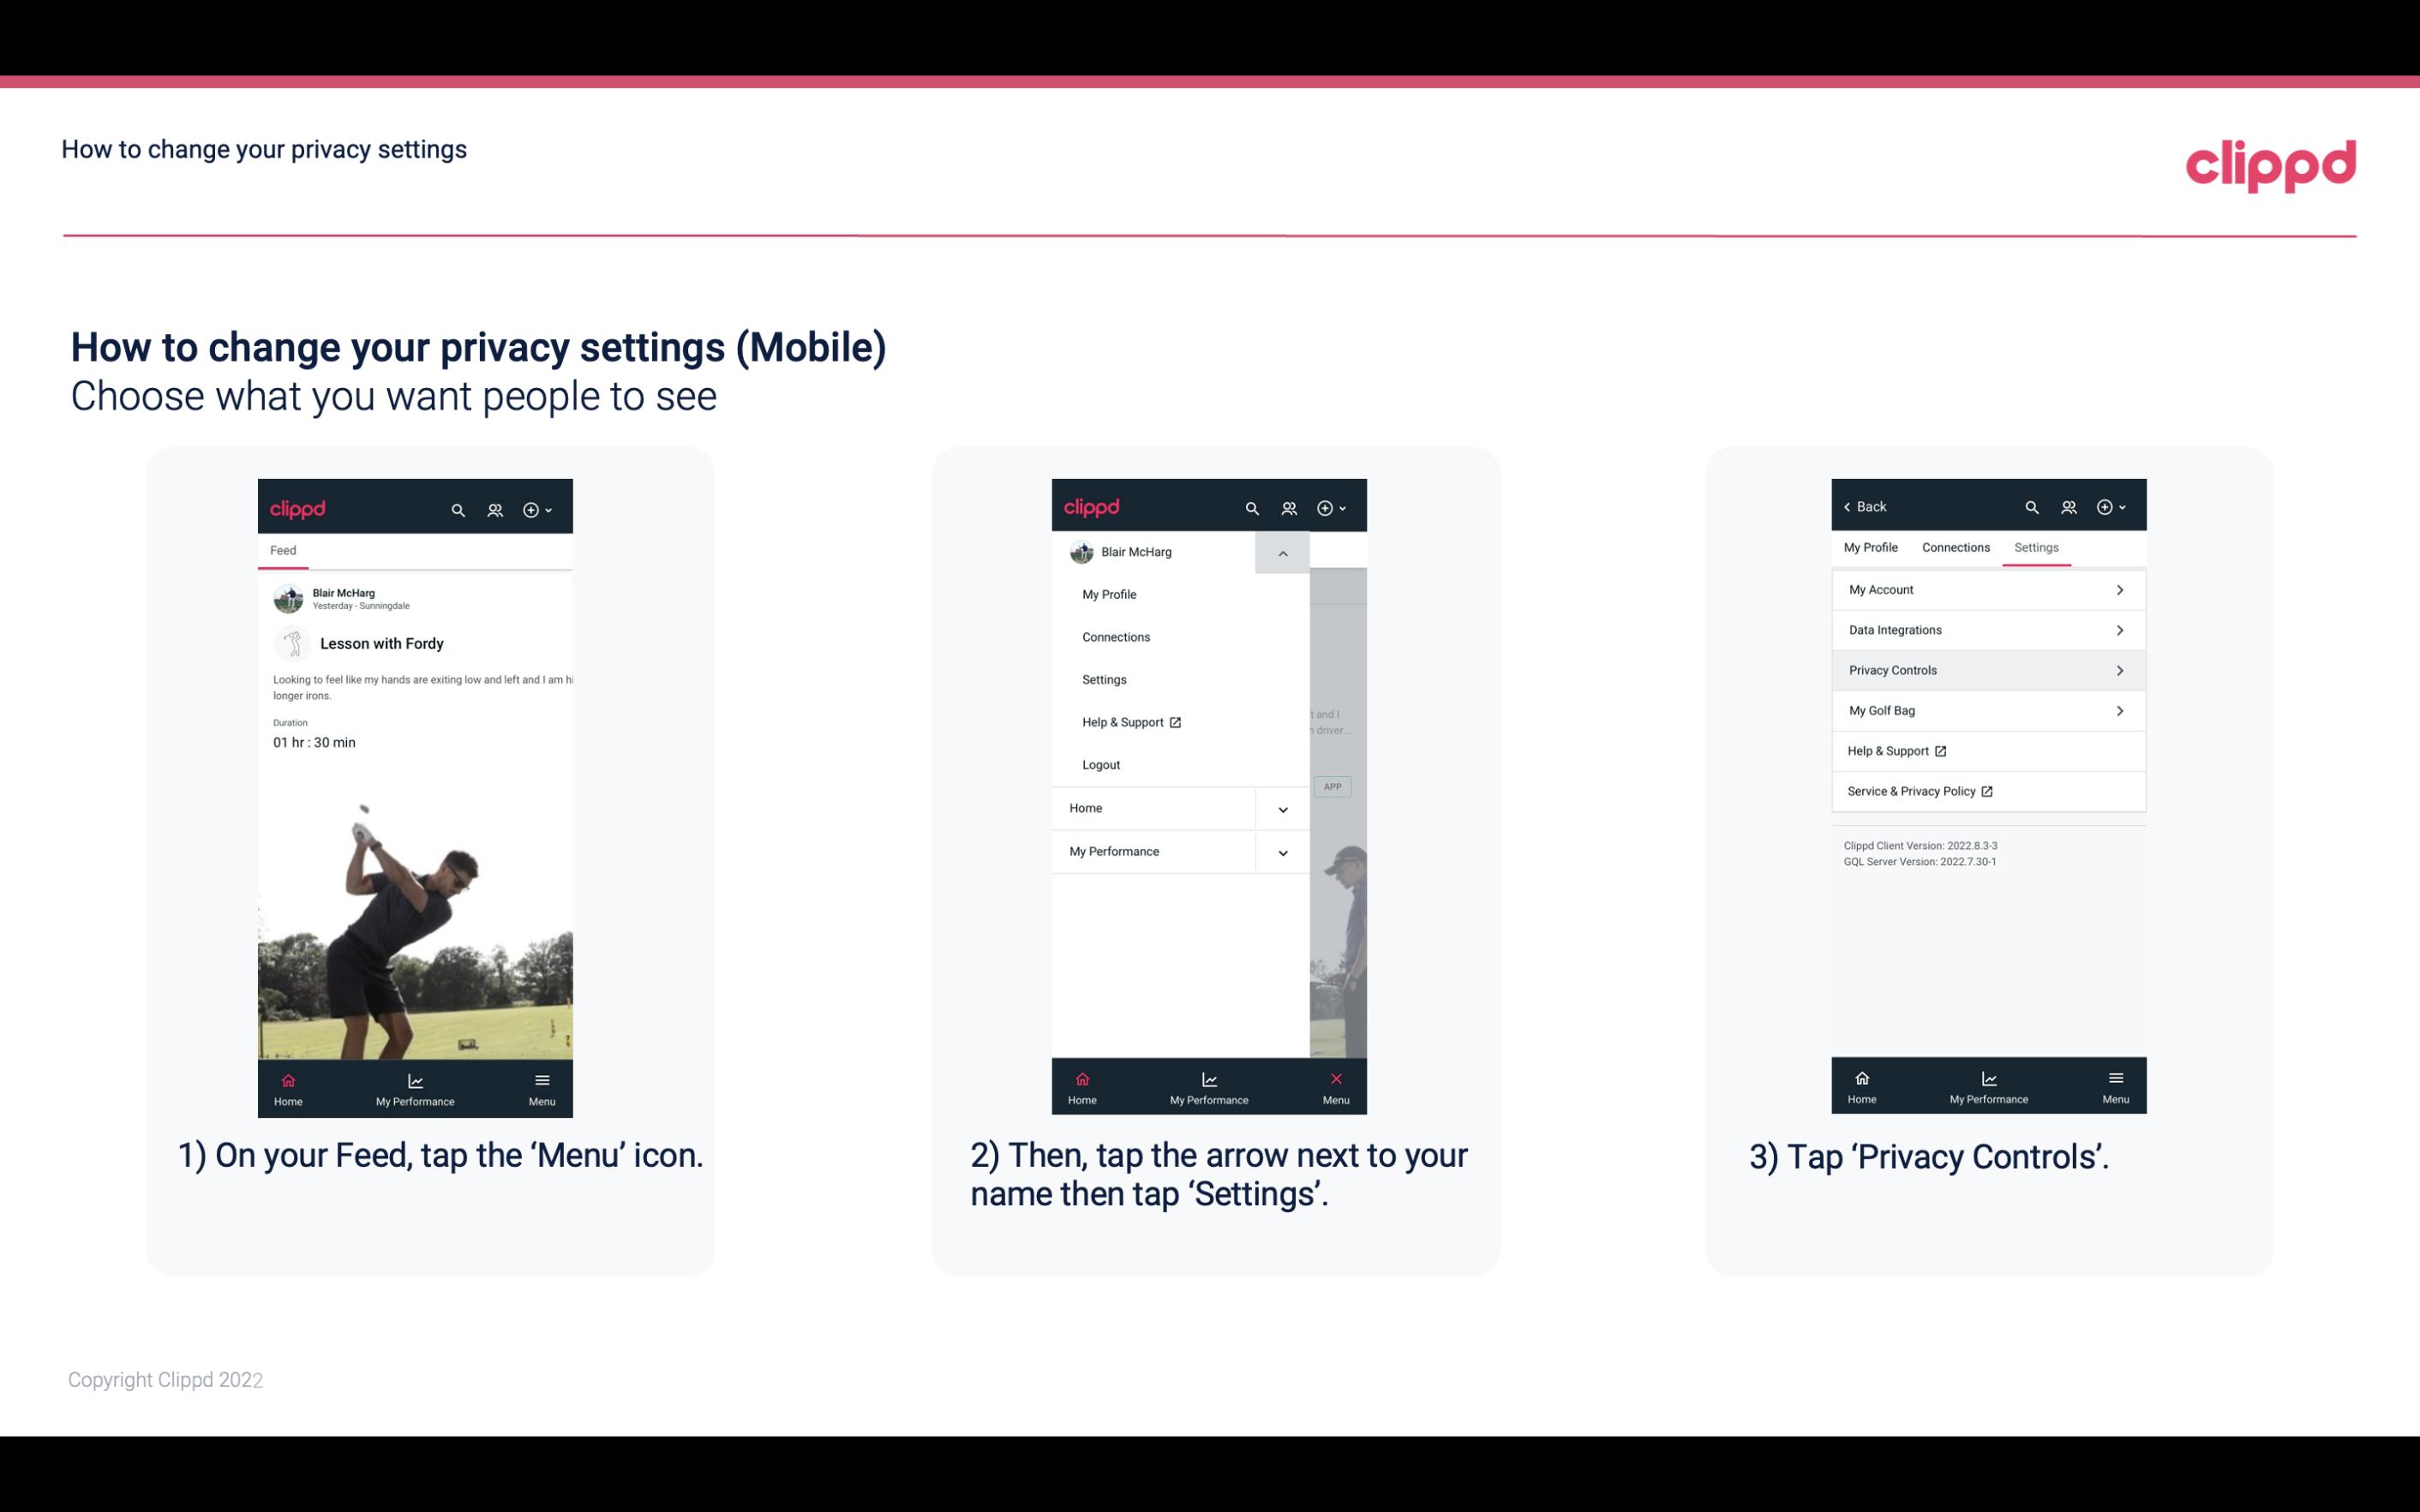The height and width of the screenshot is (1512, 2420).
Task: Tap the My Performance chart icon
Action: coord(416,1079)
